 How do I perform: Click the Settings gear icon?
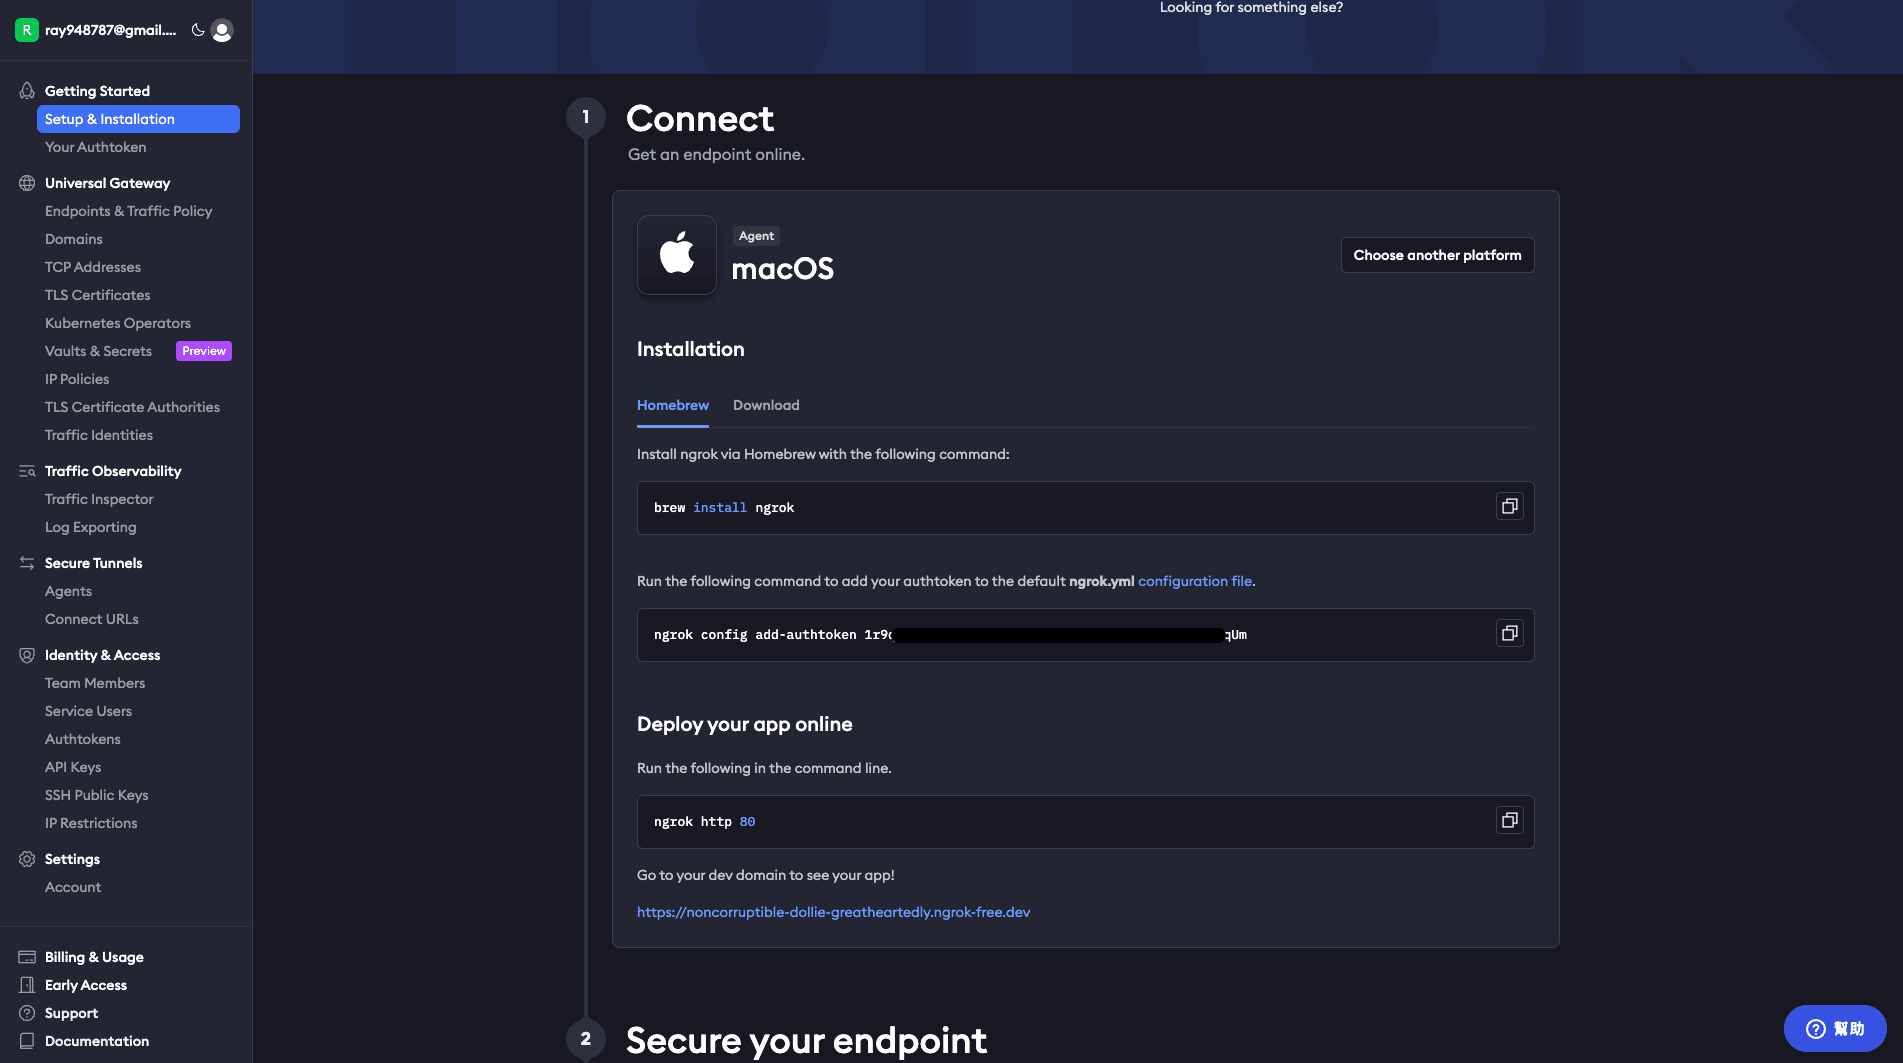click(x=27, y=859)
